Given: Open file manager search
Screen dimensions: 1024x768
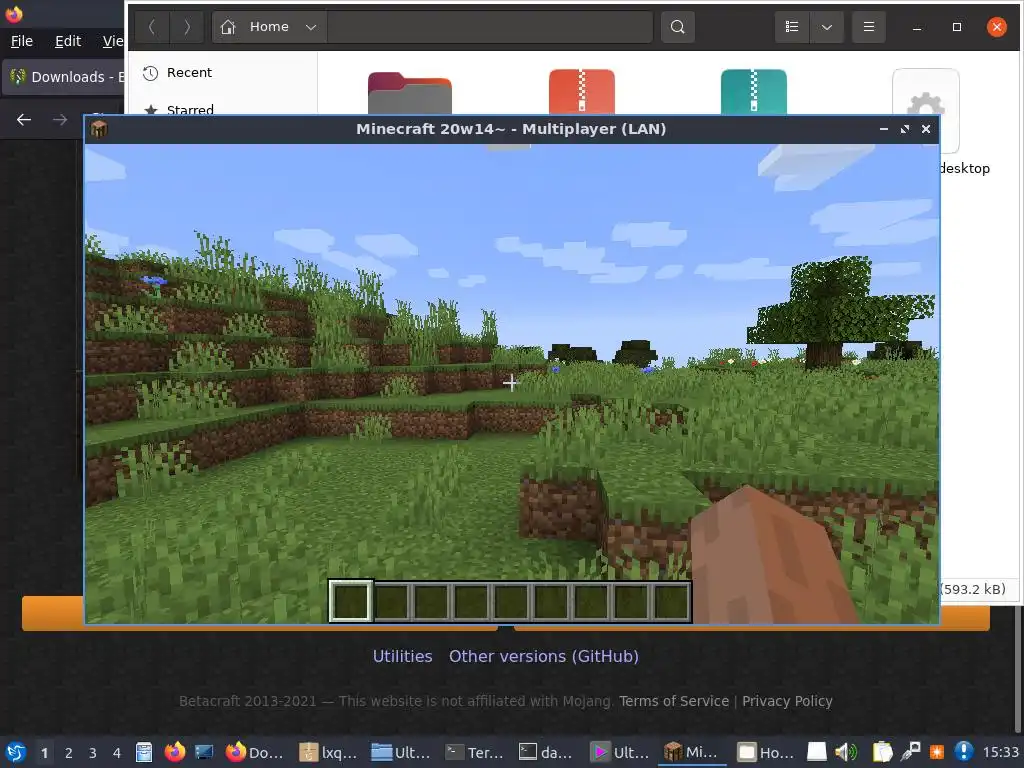Looking at the screenshot, I should (677, 27).
